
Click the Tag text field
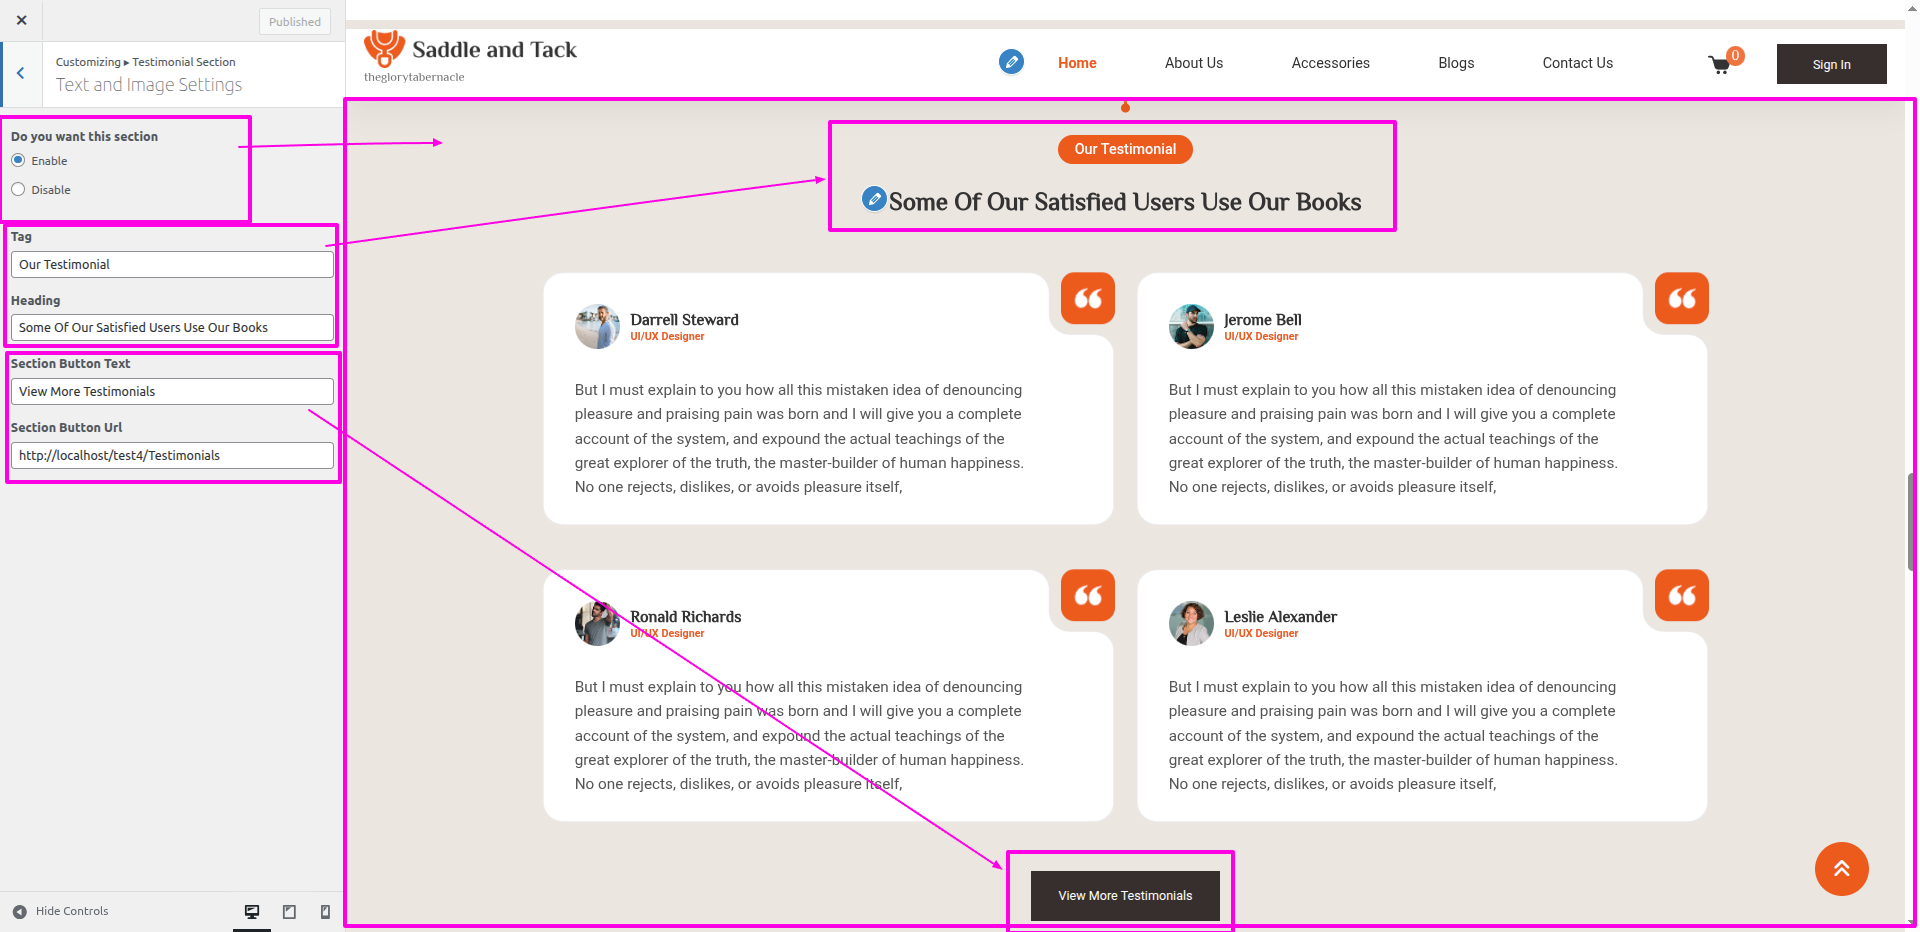coord(172,265)
